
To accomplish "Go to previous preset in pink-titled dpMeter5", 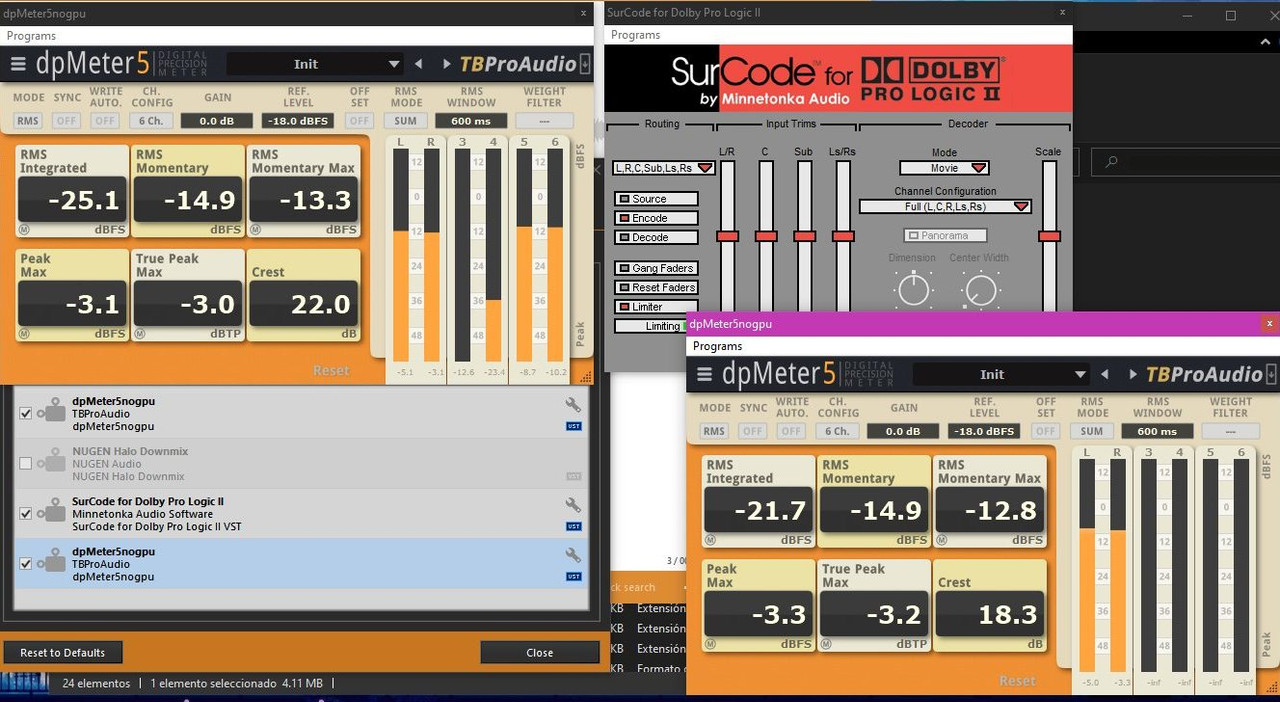I will point(1105,374).
